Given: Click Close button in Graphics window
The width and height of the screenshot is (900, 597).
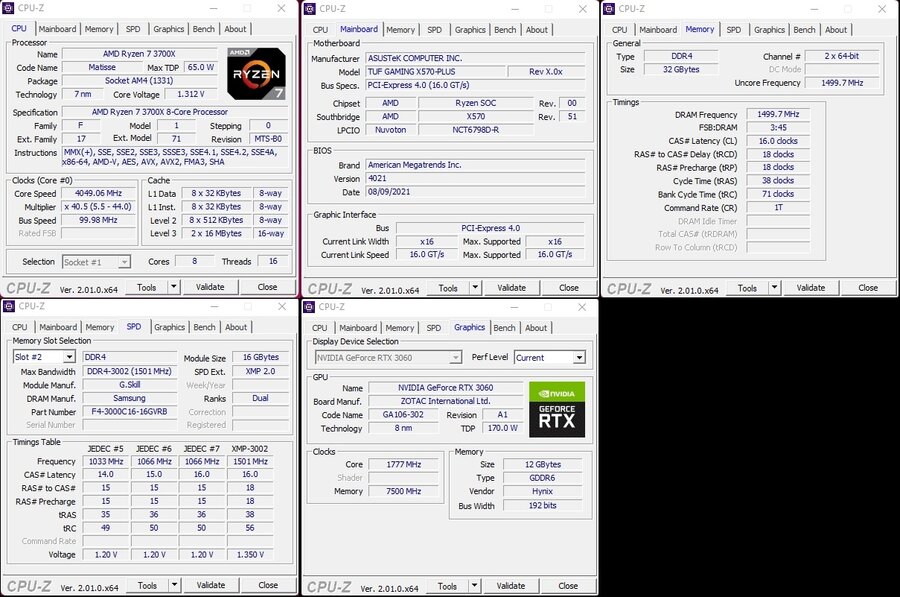Looking at the screenshot, I should tap(568, 586).
